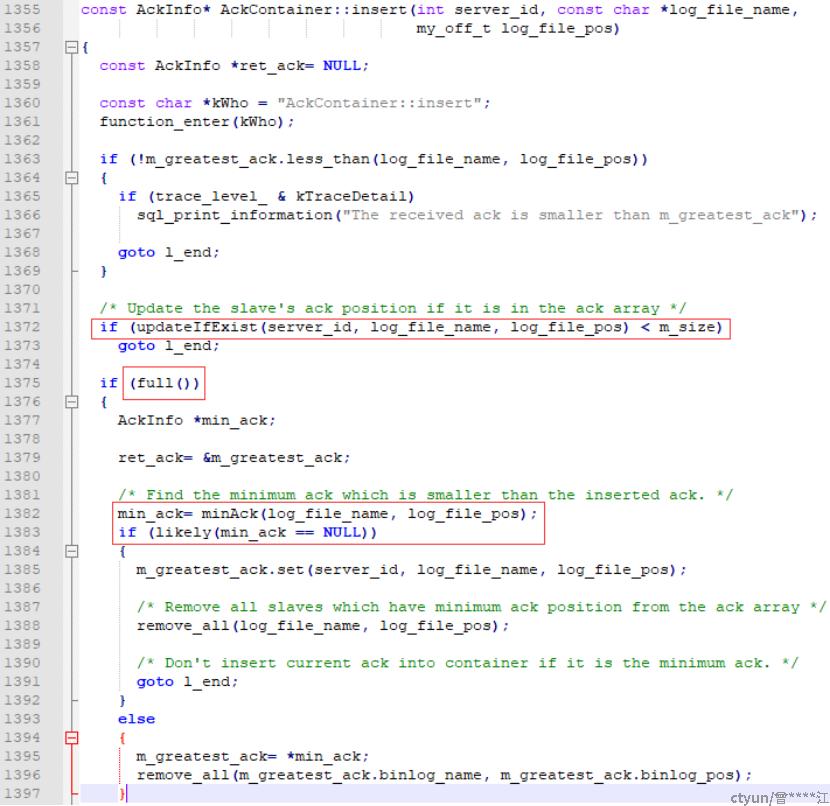Collapse the if(full()) block fold at line 1376
Viewport: 830px width, 806px height.
(71, 402)
